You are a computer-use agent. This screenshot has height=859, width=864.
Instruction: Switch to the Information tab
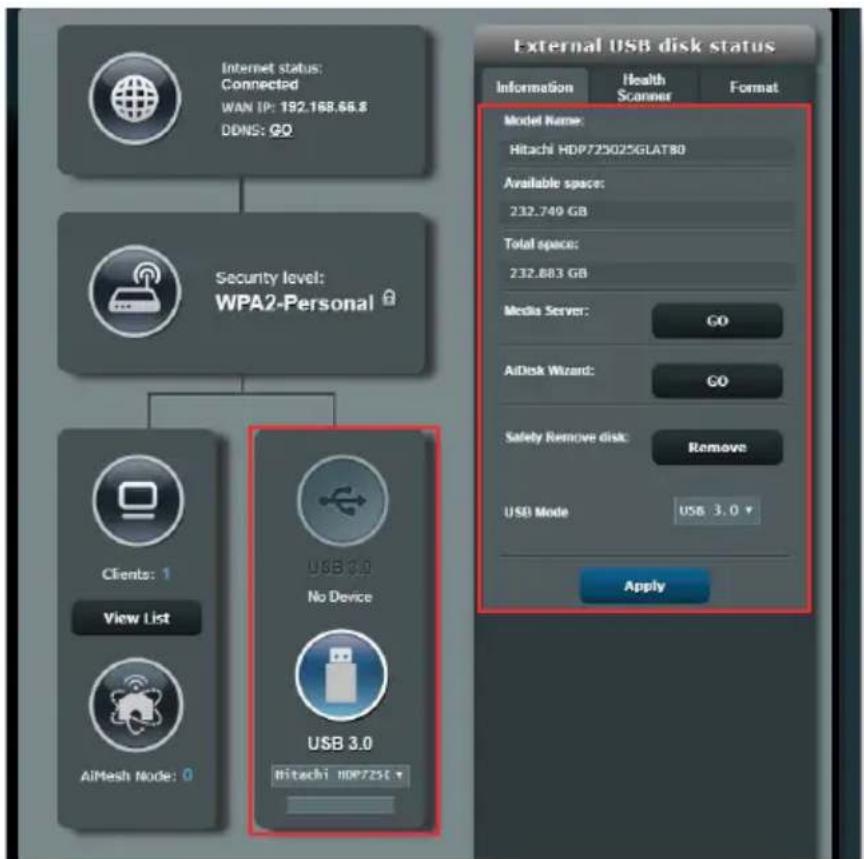click(x=534, y=87)
